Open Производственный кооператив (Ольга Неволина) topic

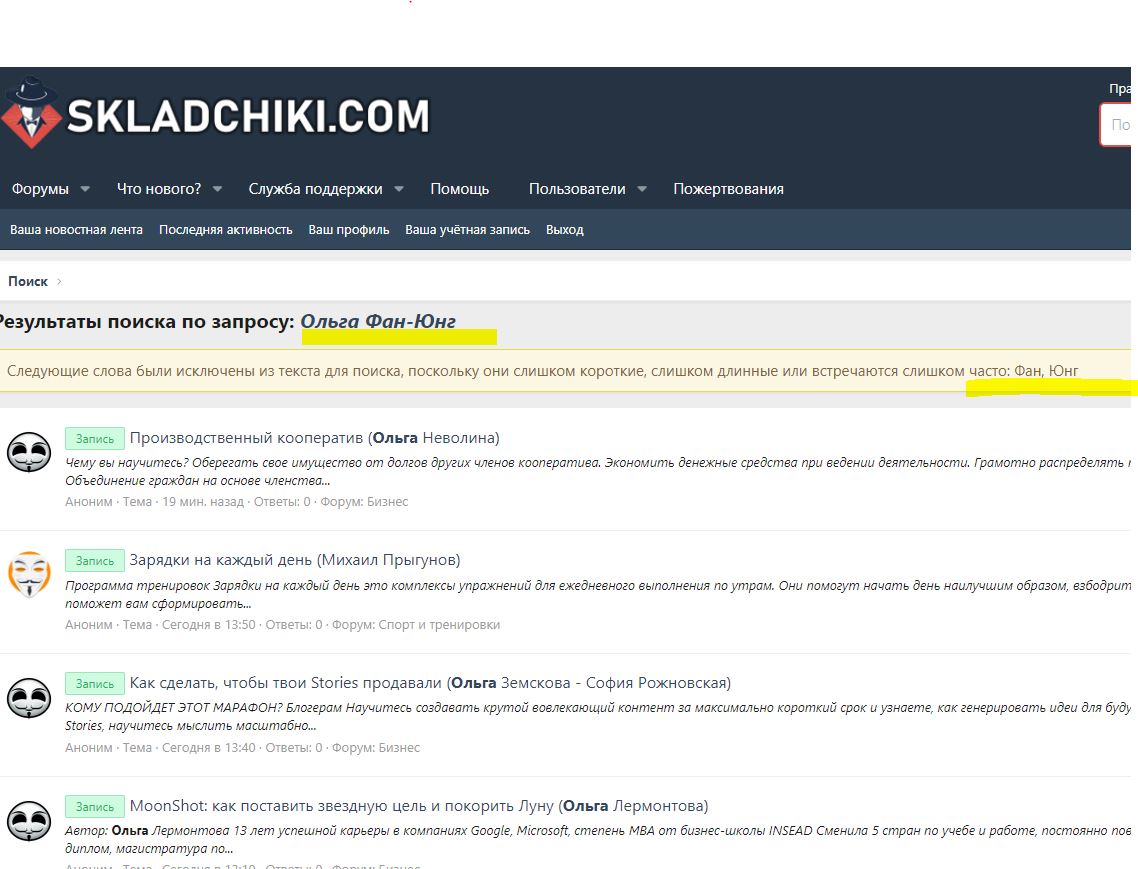click(x=314, y=438)
